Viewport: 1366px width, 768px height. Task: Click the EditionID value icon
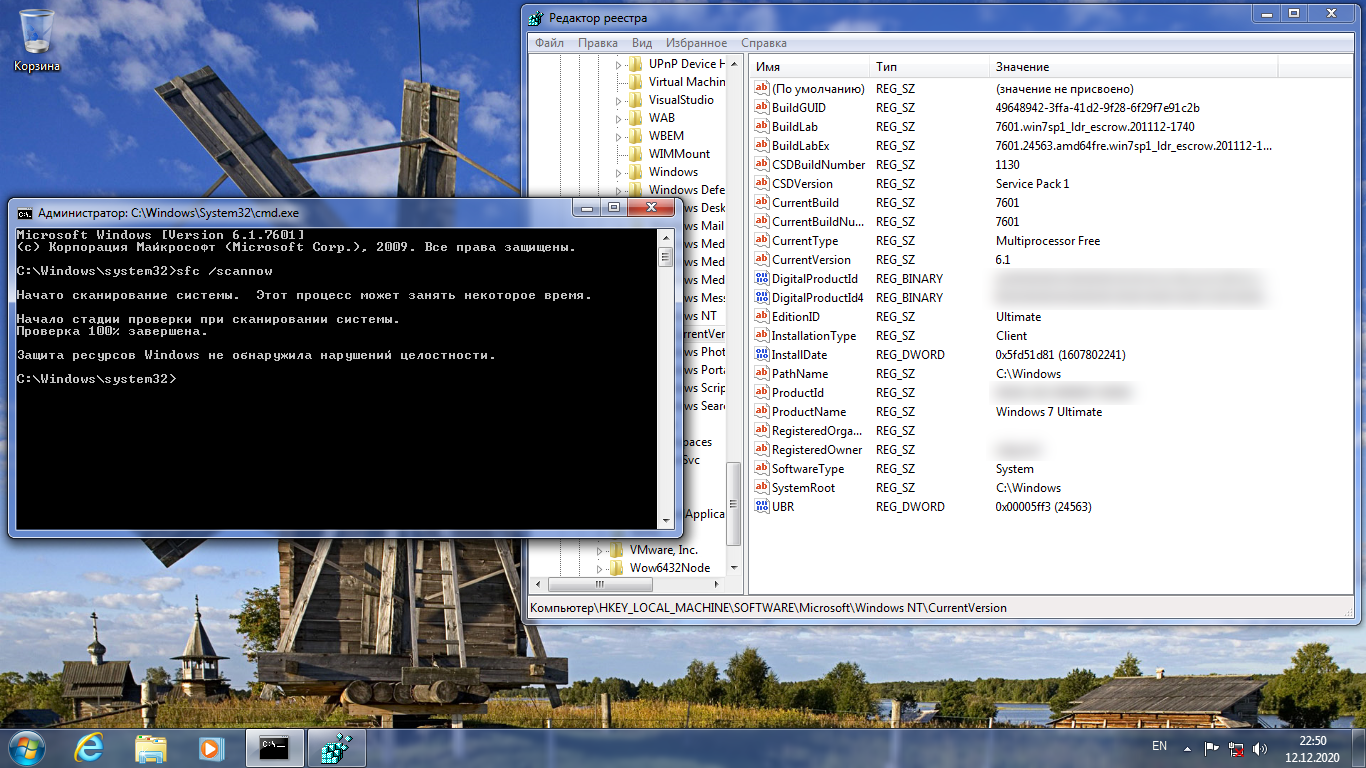(762, 316)
